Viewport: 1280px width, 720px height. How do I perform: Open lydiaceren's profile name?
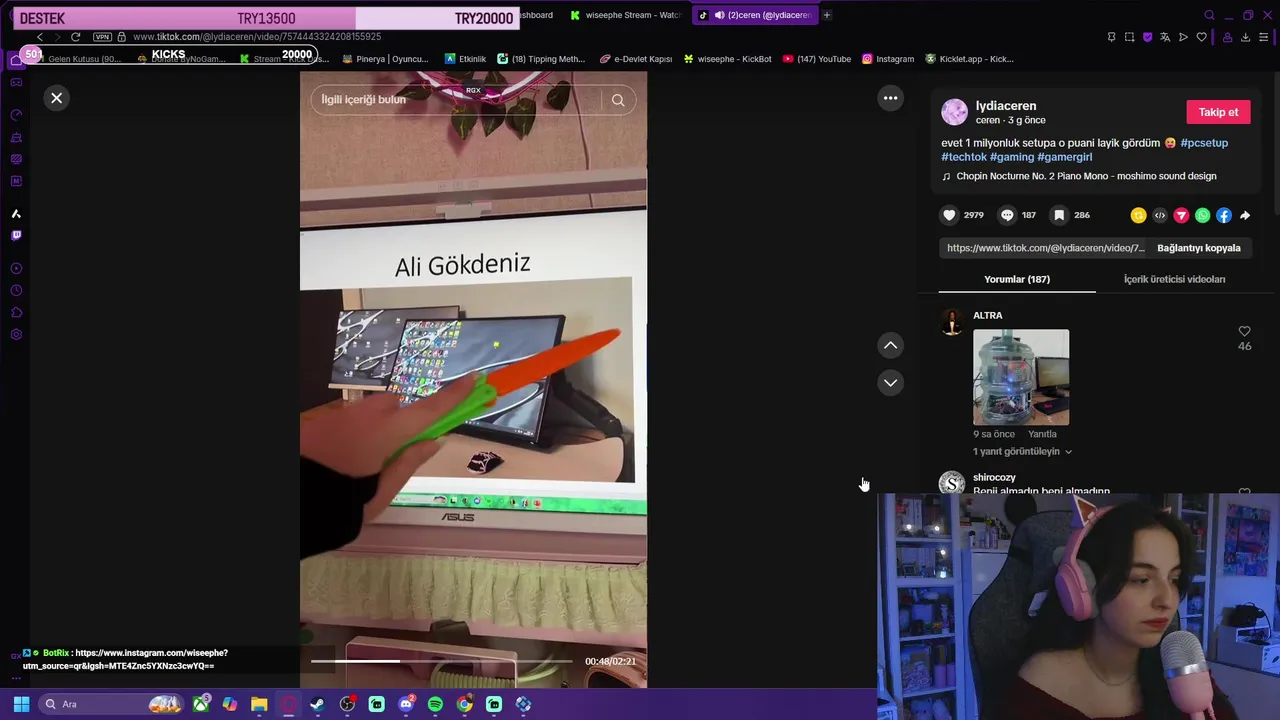coord(1006,106)
